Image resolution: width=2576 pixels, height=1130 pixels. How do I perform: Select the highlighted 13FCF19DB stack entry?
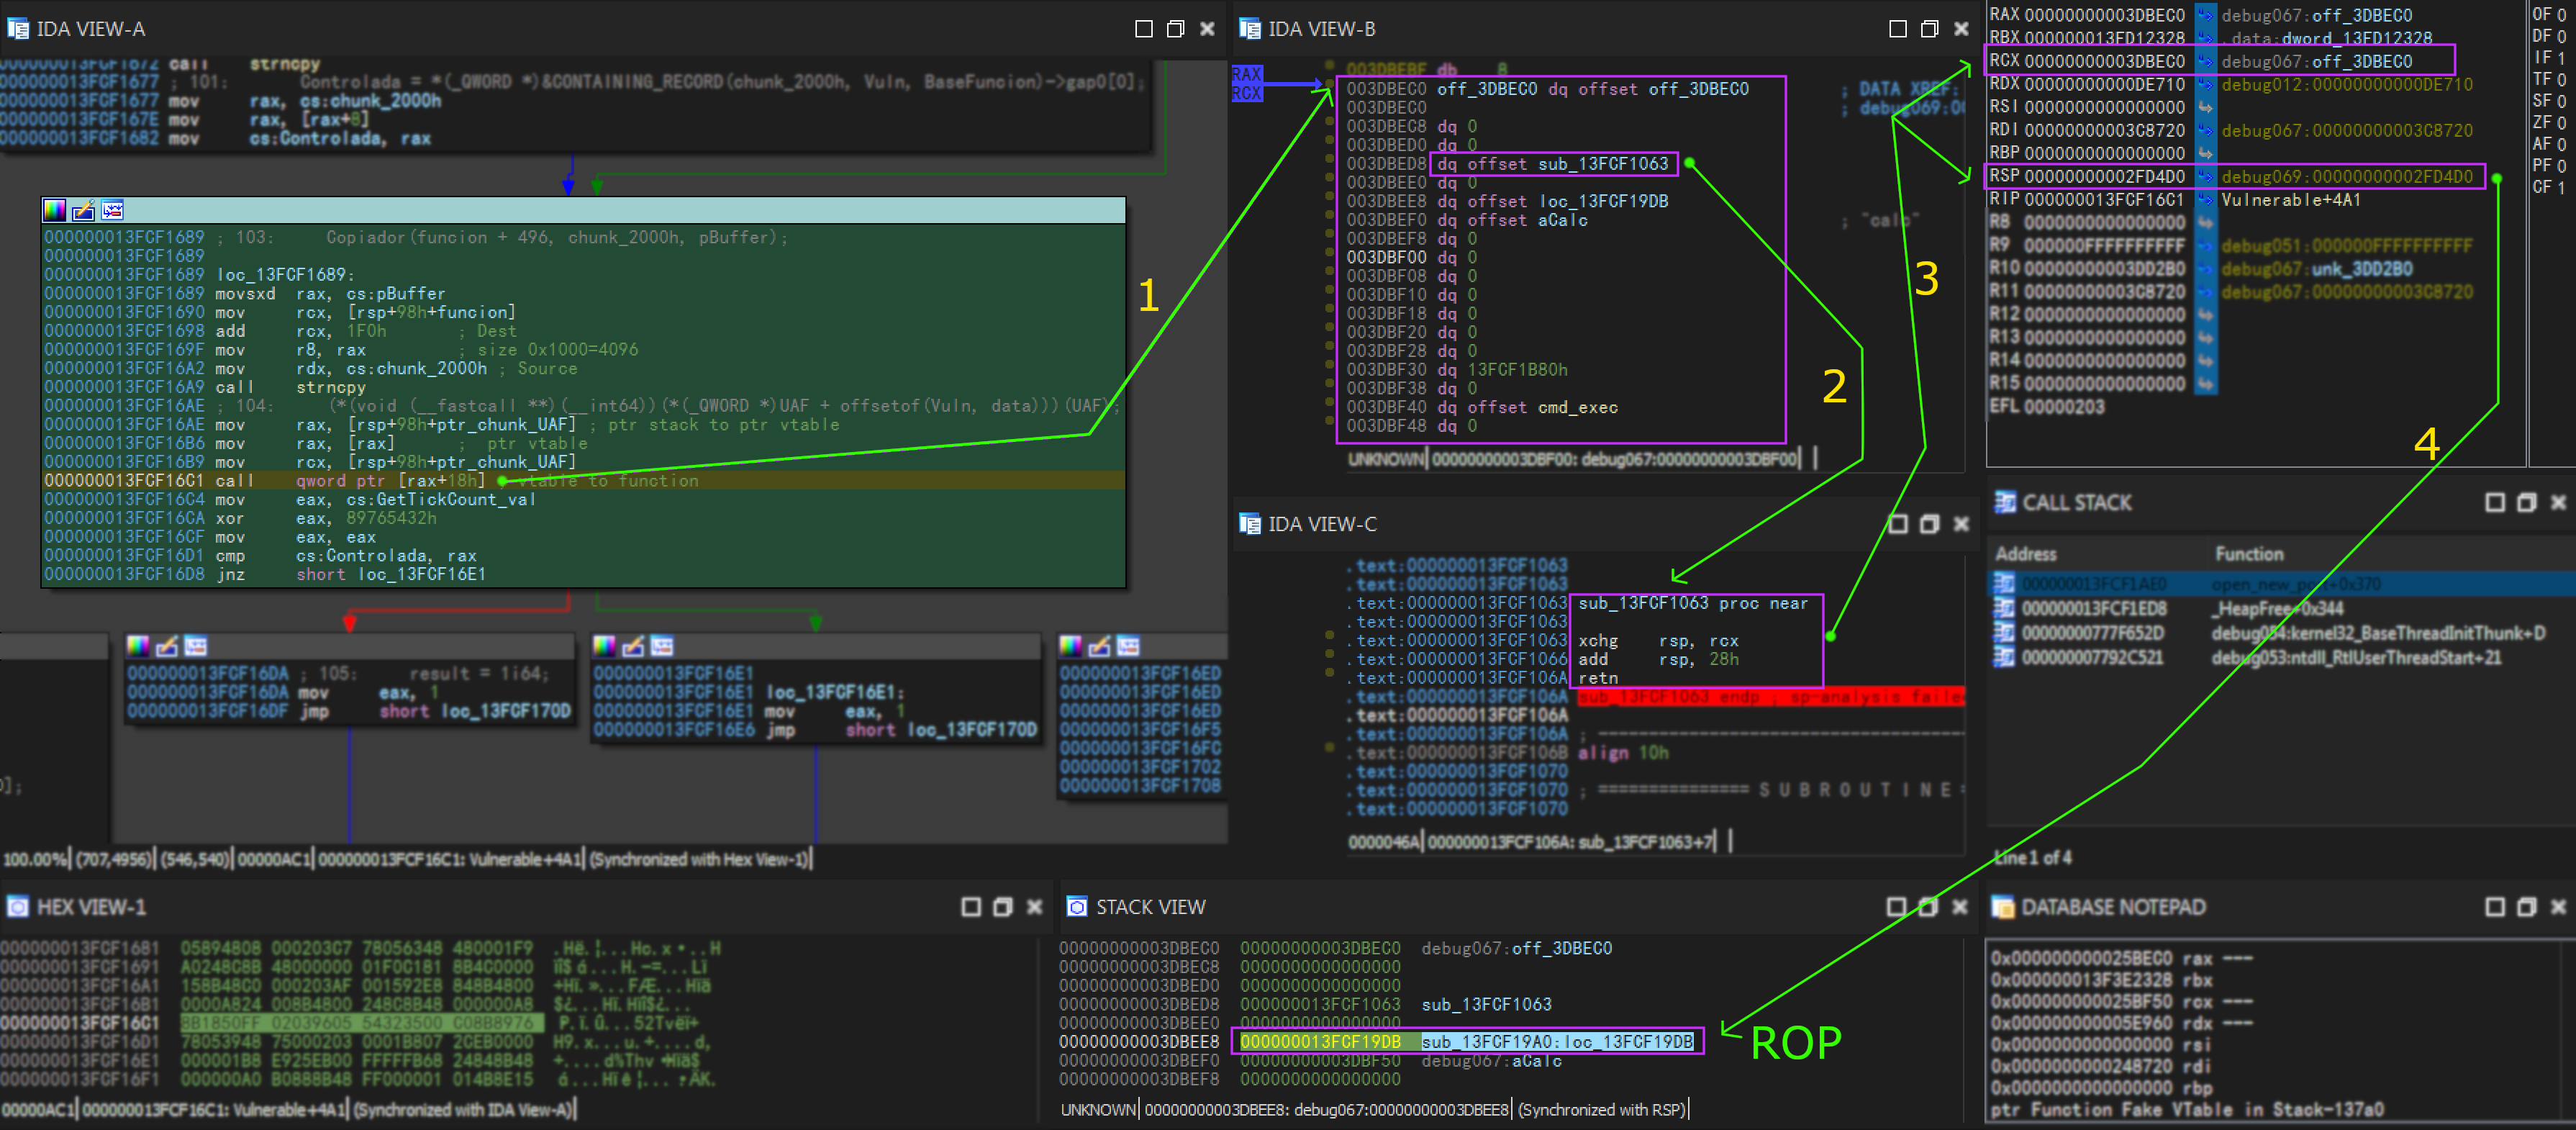pos(1320,1042)
